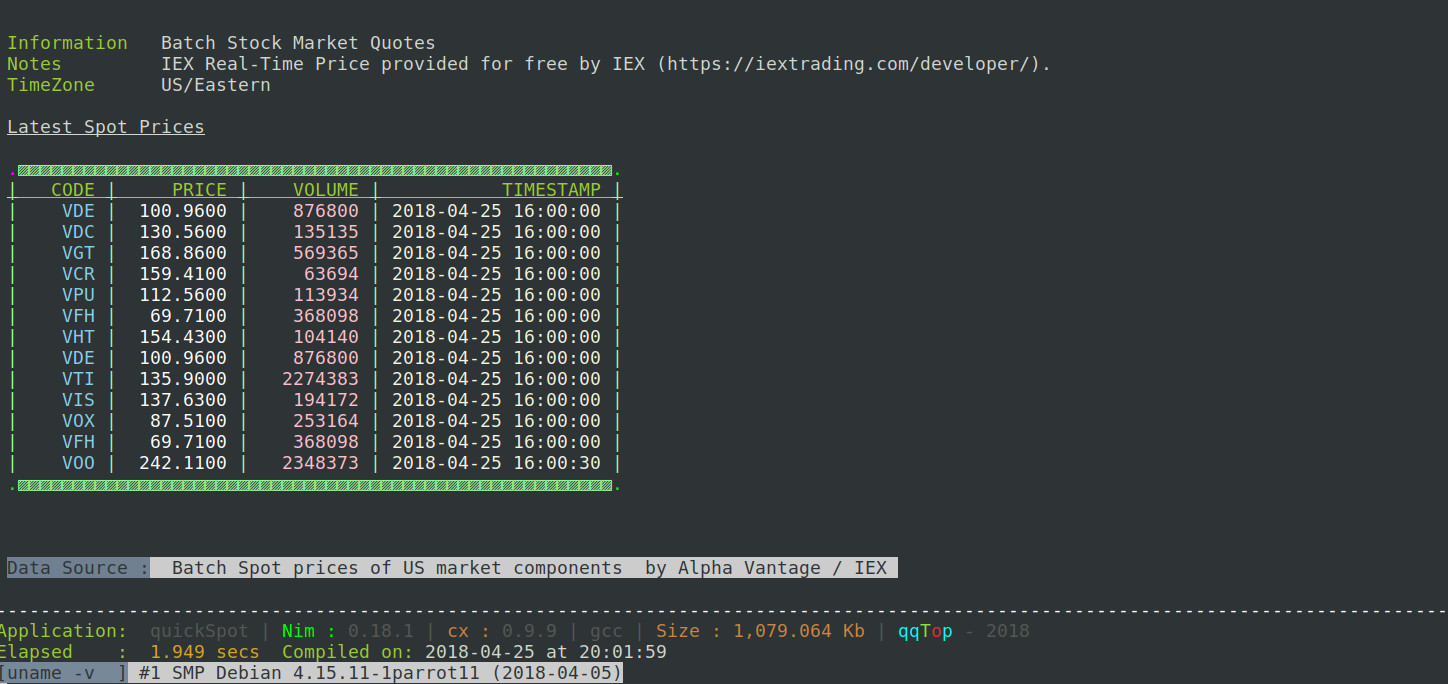The height and width of the screenshot is (684, 1448).
Task: Select the VHT ticker code
Action: (78, 337)
